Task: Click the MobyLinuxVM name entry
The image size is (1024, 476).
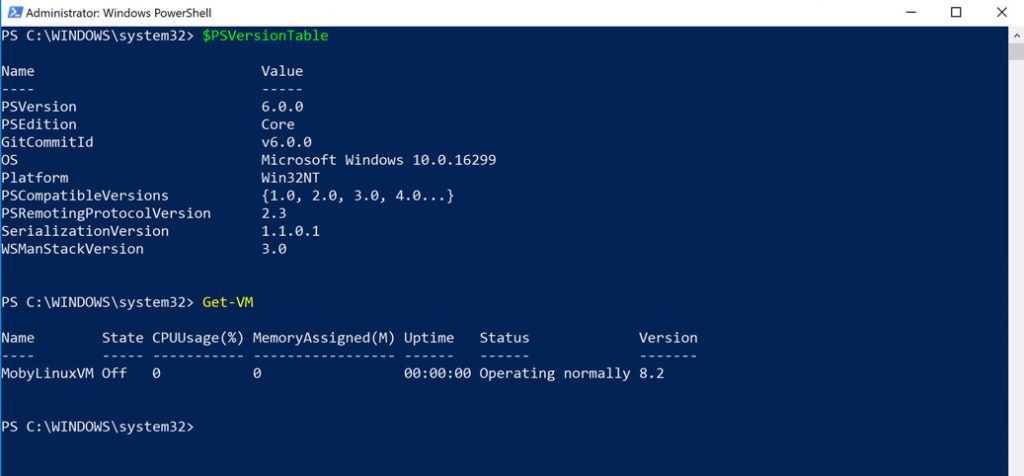Action: (48, 373)
